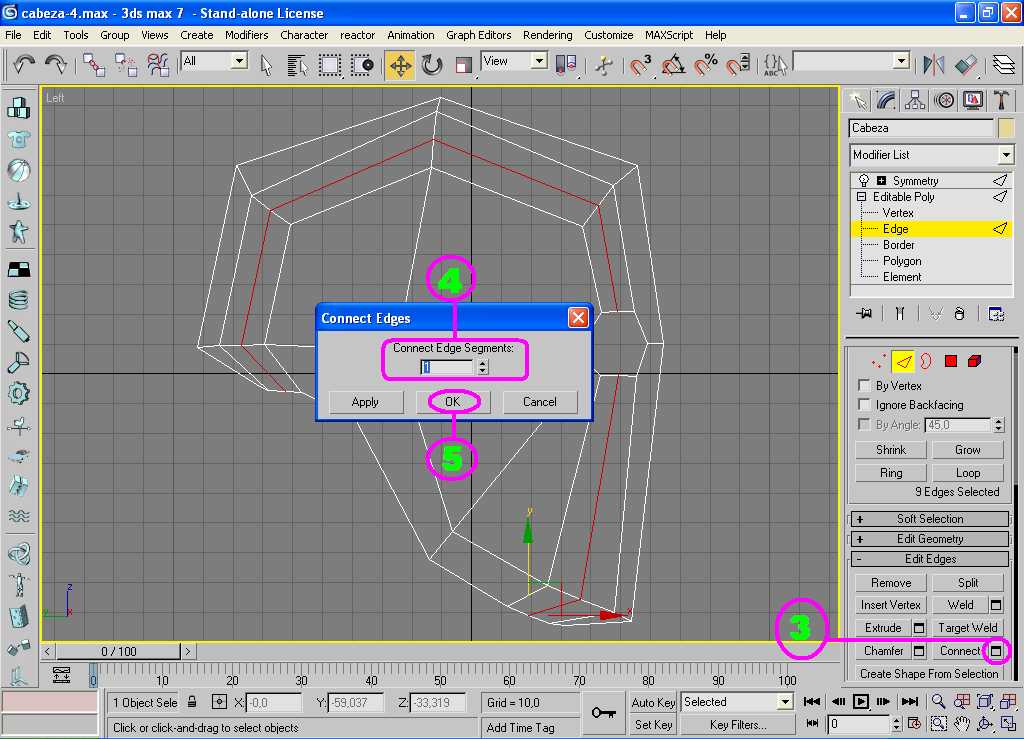This screenshot has height=739, width=1024.
Task: Click the Mirror tool icon
Action: tap(933, 65)
